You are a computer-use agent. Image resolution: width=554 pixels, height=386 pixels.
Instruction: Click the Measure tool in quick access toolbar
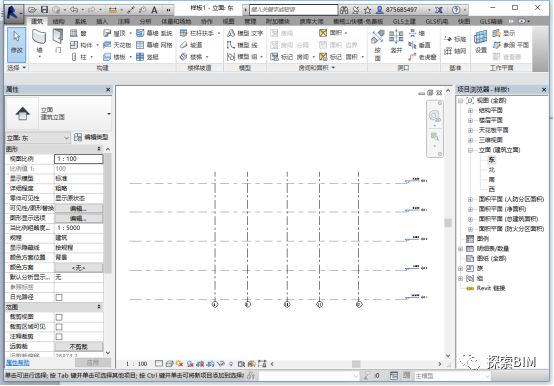[112, 10]
